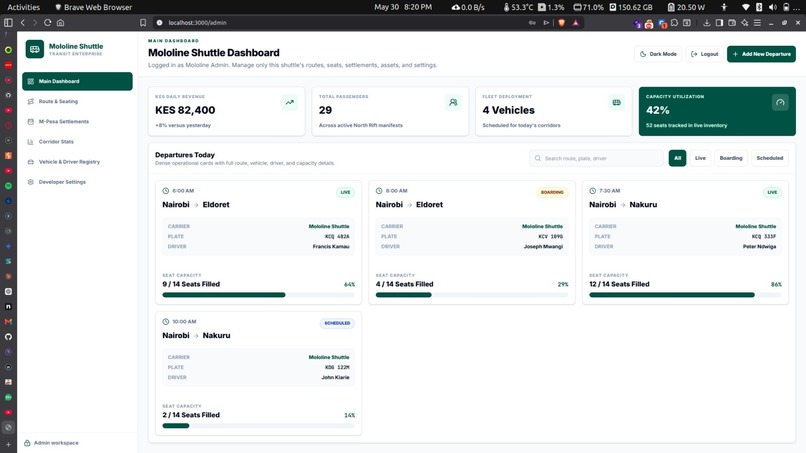This screenshot has width=806, height=453.
Task: Click the Fleet Deployment bus icon
Action: [x=617, y=102]
